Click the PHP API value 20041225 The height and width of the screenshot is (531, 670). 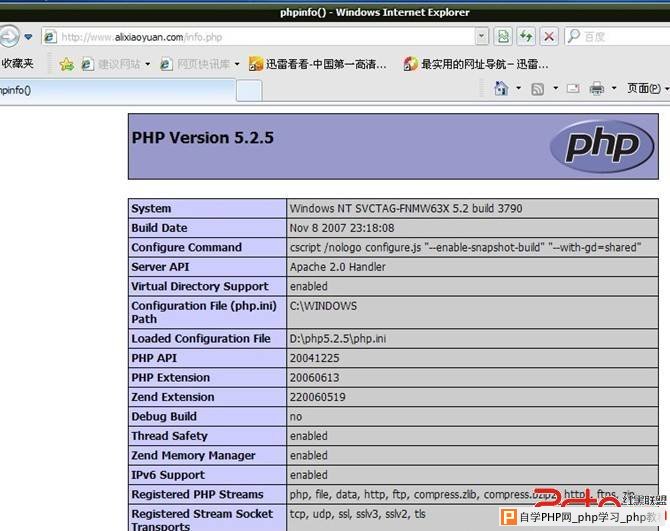point(314,358)
